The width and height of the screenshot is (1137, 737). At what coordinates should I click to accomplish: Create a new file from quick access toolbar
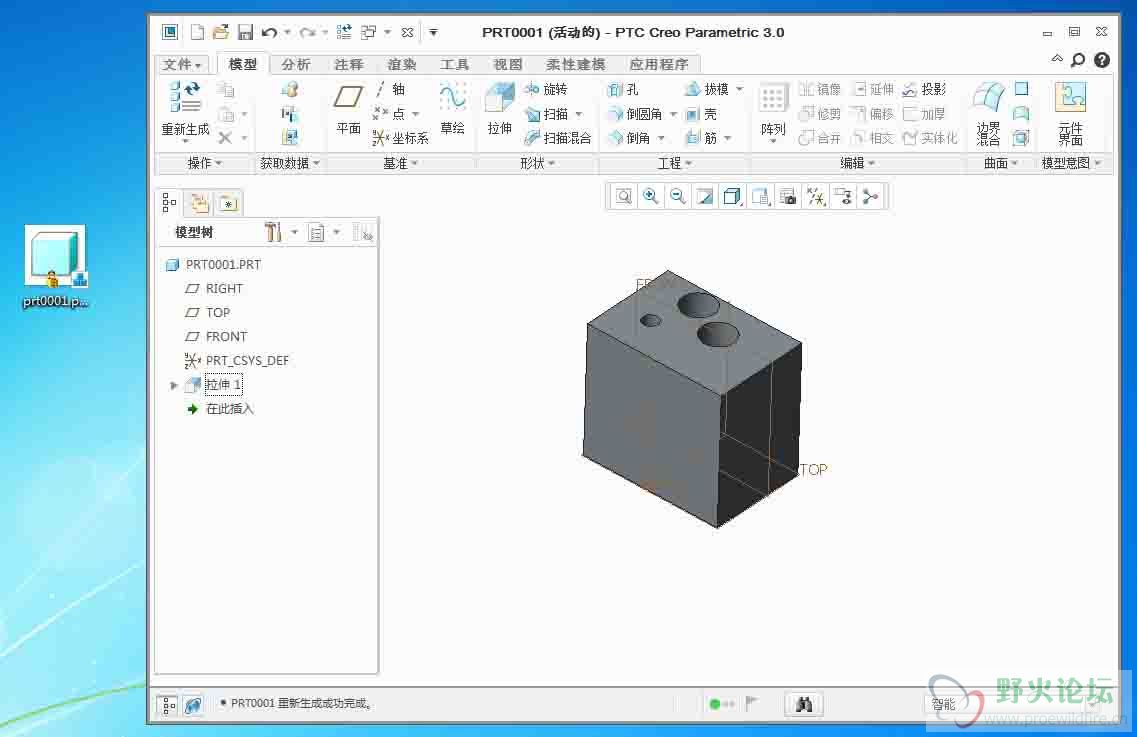tap(197, 33)
